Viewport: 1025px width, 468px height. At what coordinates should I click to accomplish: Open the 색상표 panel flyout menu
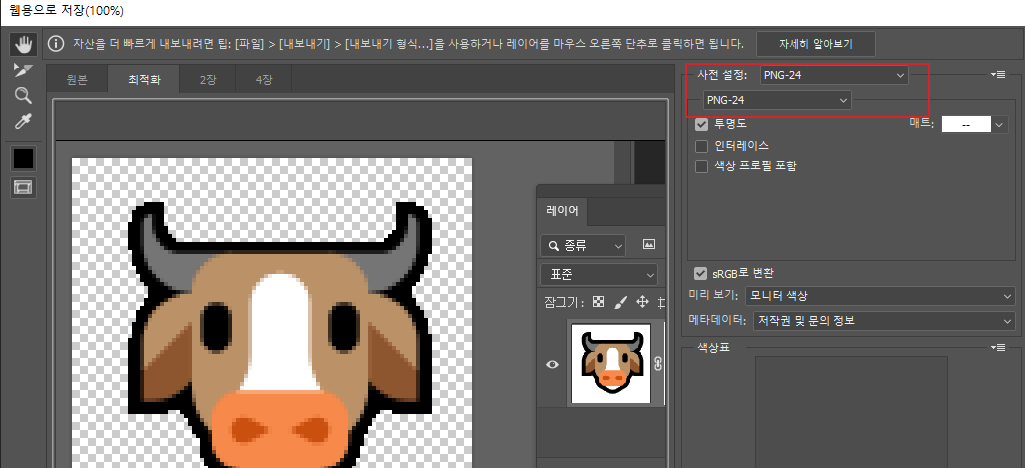tap(998, 346)
